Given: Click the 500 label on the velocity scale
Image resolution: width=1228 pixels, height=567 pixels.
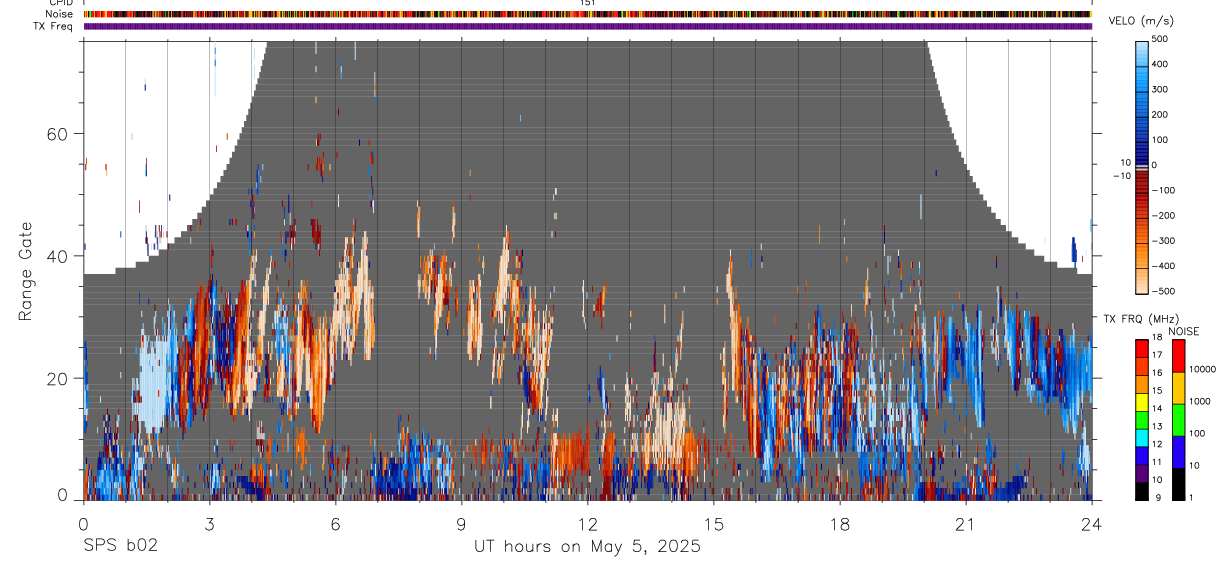Looking at the screenshot, I should (x=1160, y=40).
